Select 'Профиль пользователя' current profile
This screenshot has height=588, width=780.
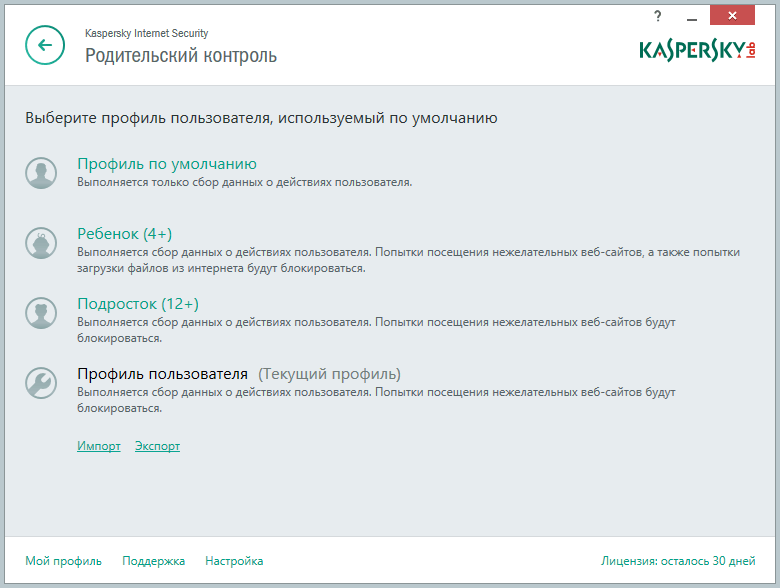pyautogui.click(x=162, y=374)
